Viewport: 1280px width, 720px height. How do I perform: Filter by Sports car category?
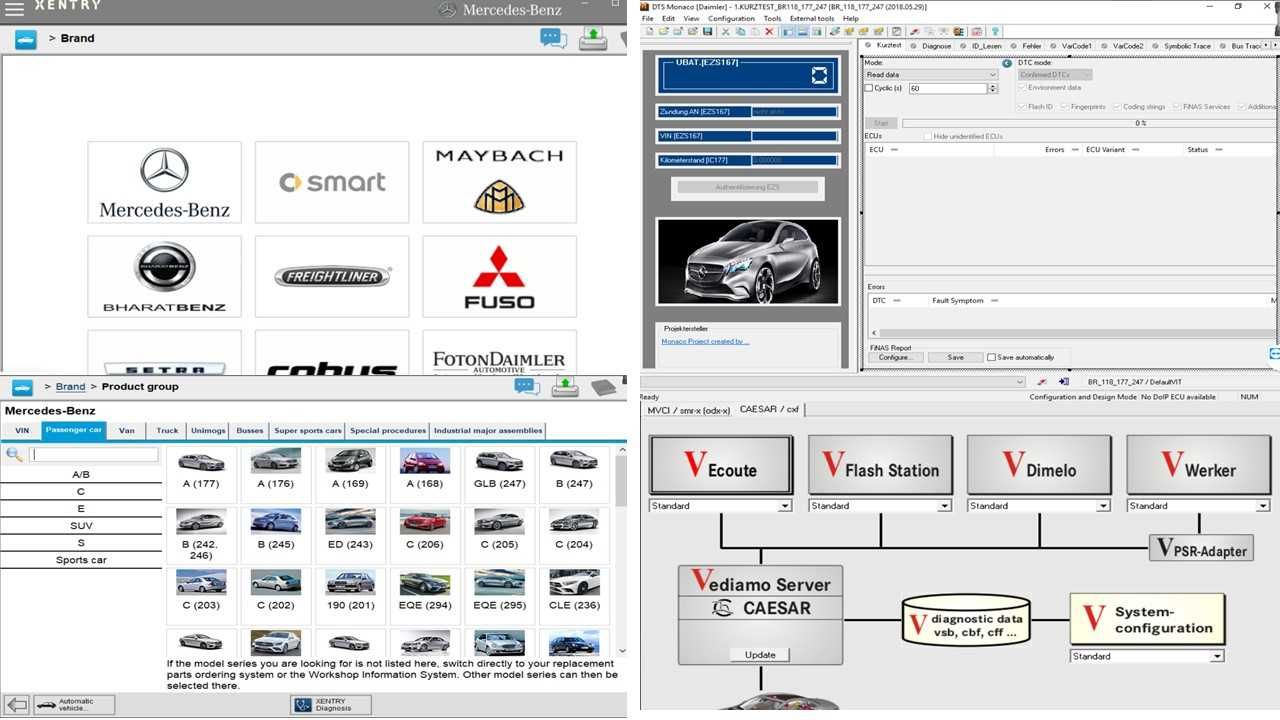click(81, 560)
